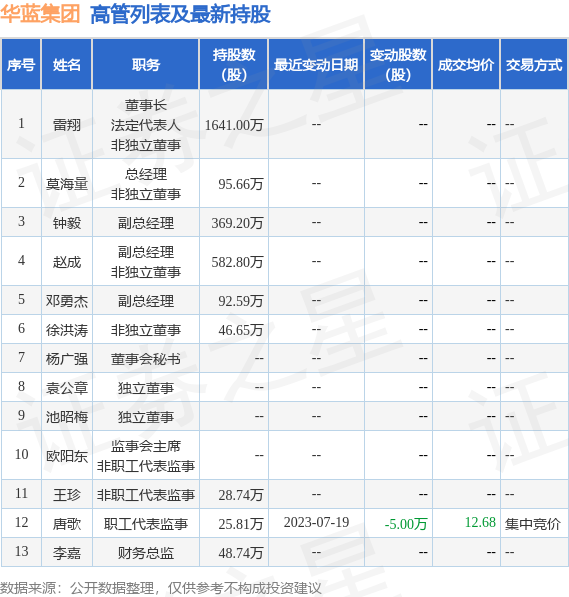Click the 最近变动日期 column header

pos(316,64)
